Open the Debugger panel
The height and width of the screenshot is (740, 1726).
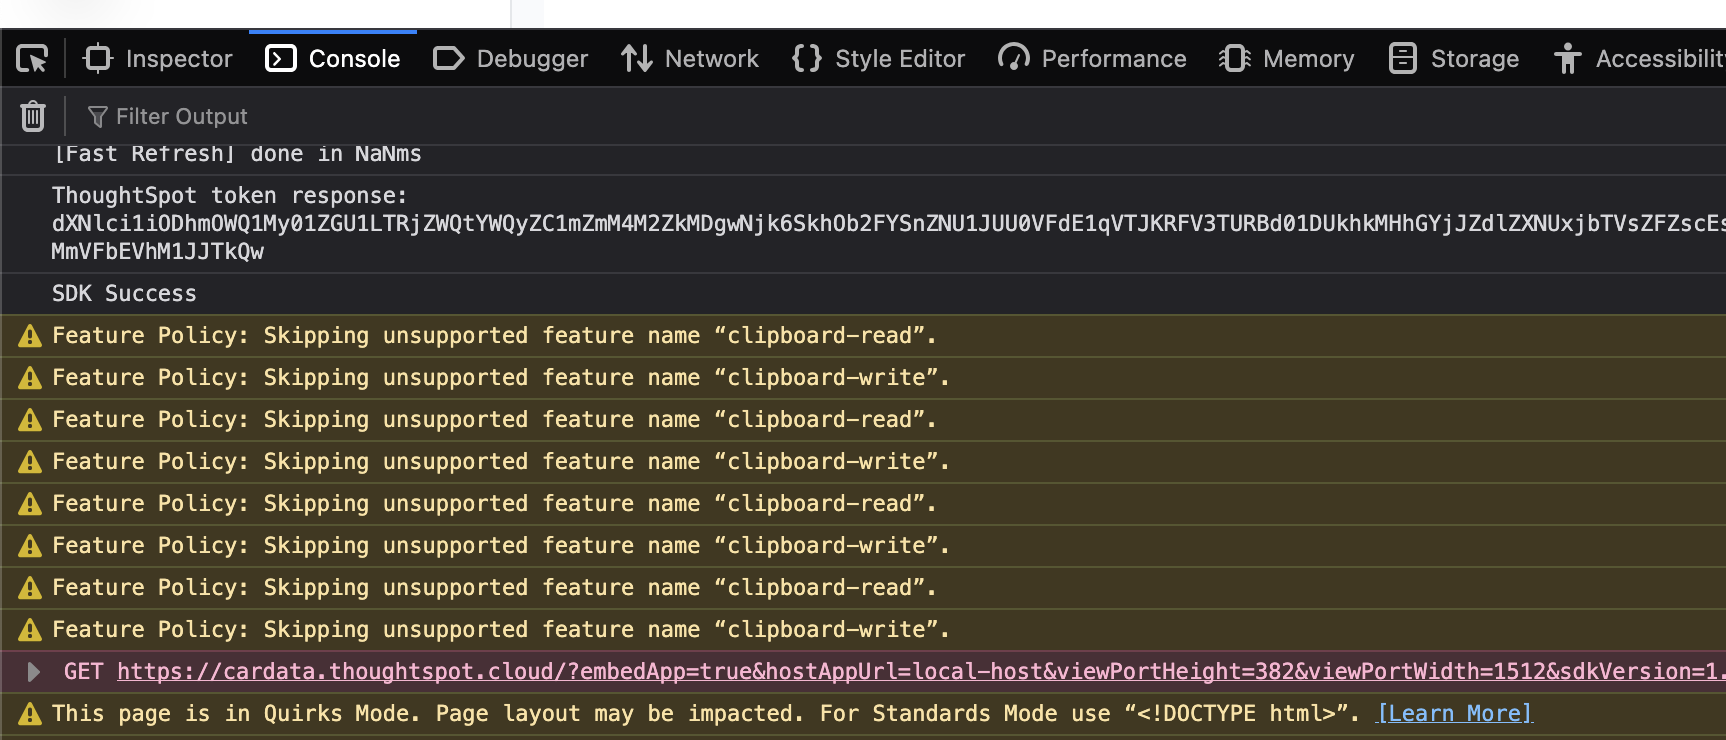click(511, 59)
